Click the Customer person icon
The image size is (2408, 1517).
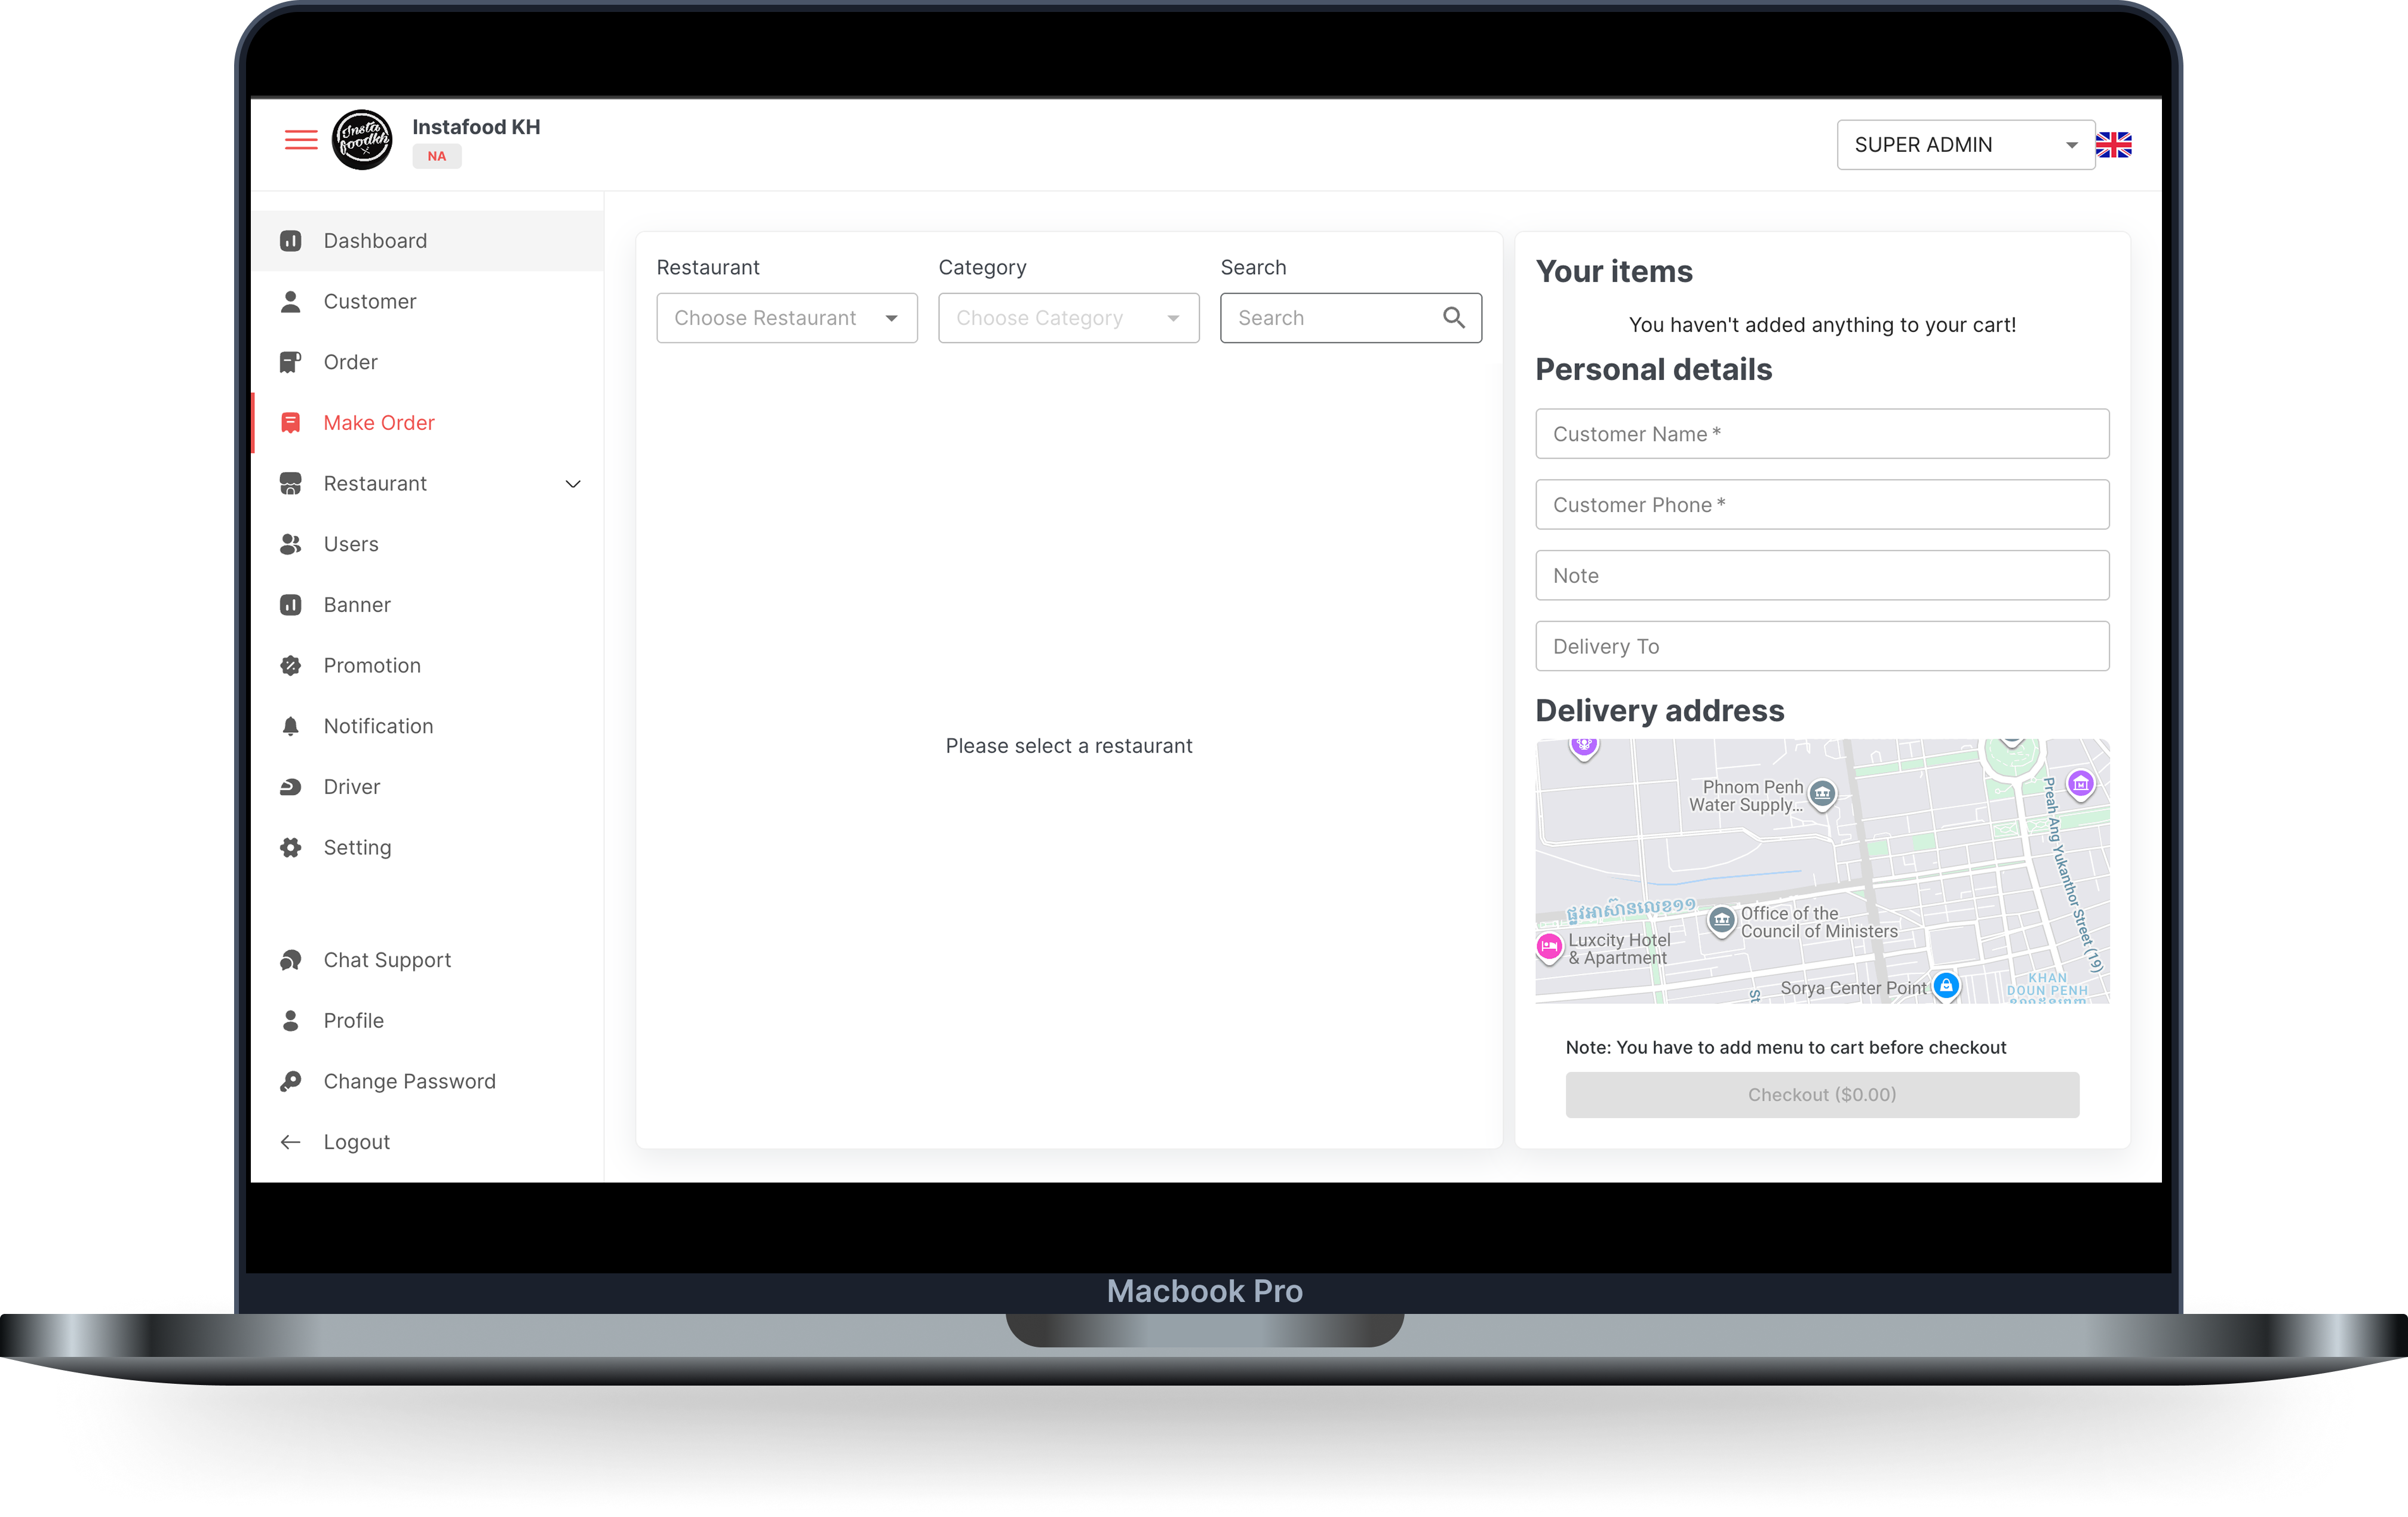pyautogui.click(x=291, y=301)
